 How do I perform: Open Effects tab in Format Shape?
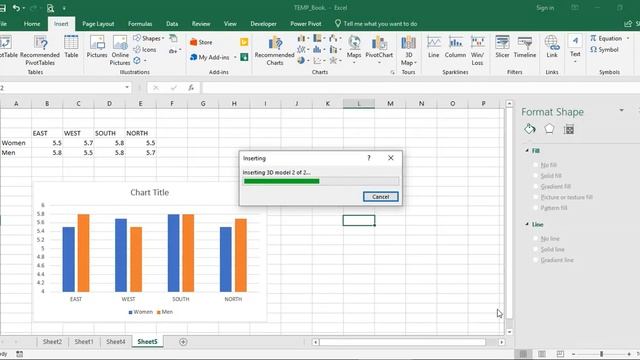point(549,129)
